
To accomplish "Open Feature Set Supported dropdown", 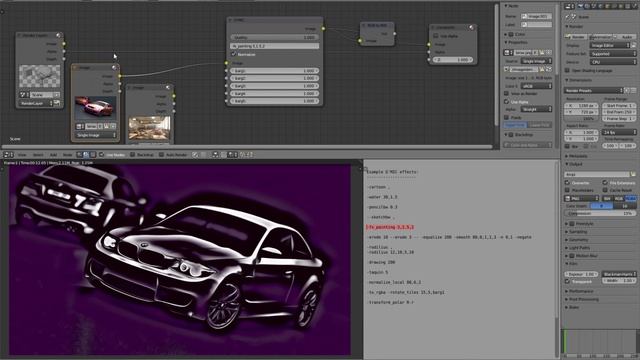I will (613, 53).
